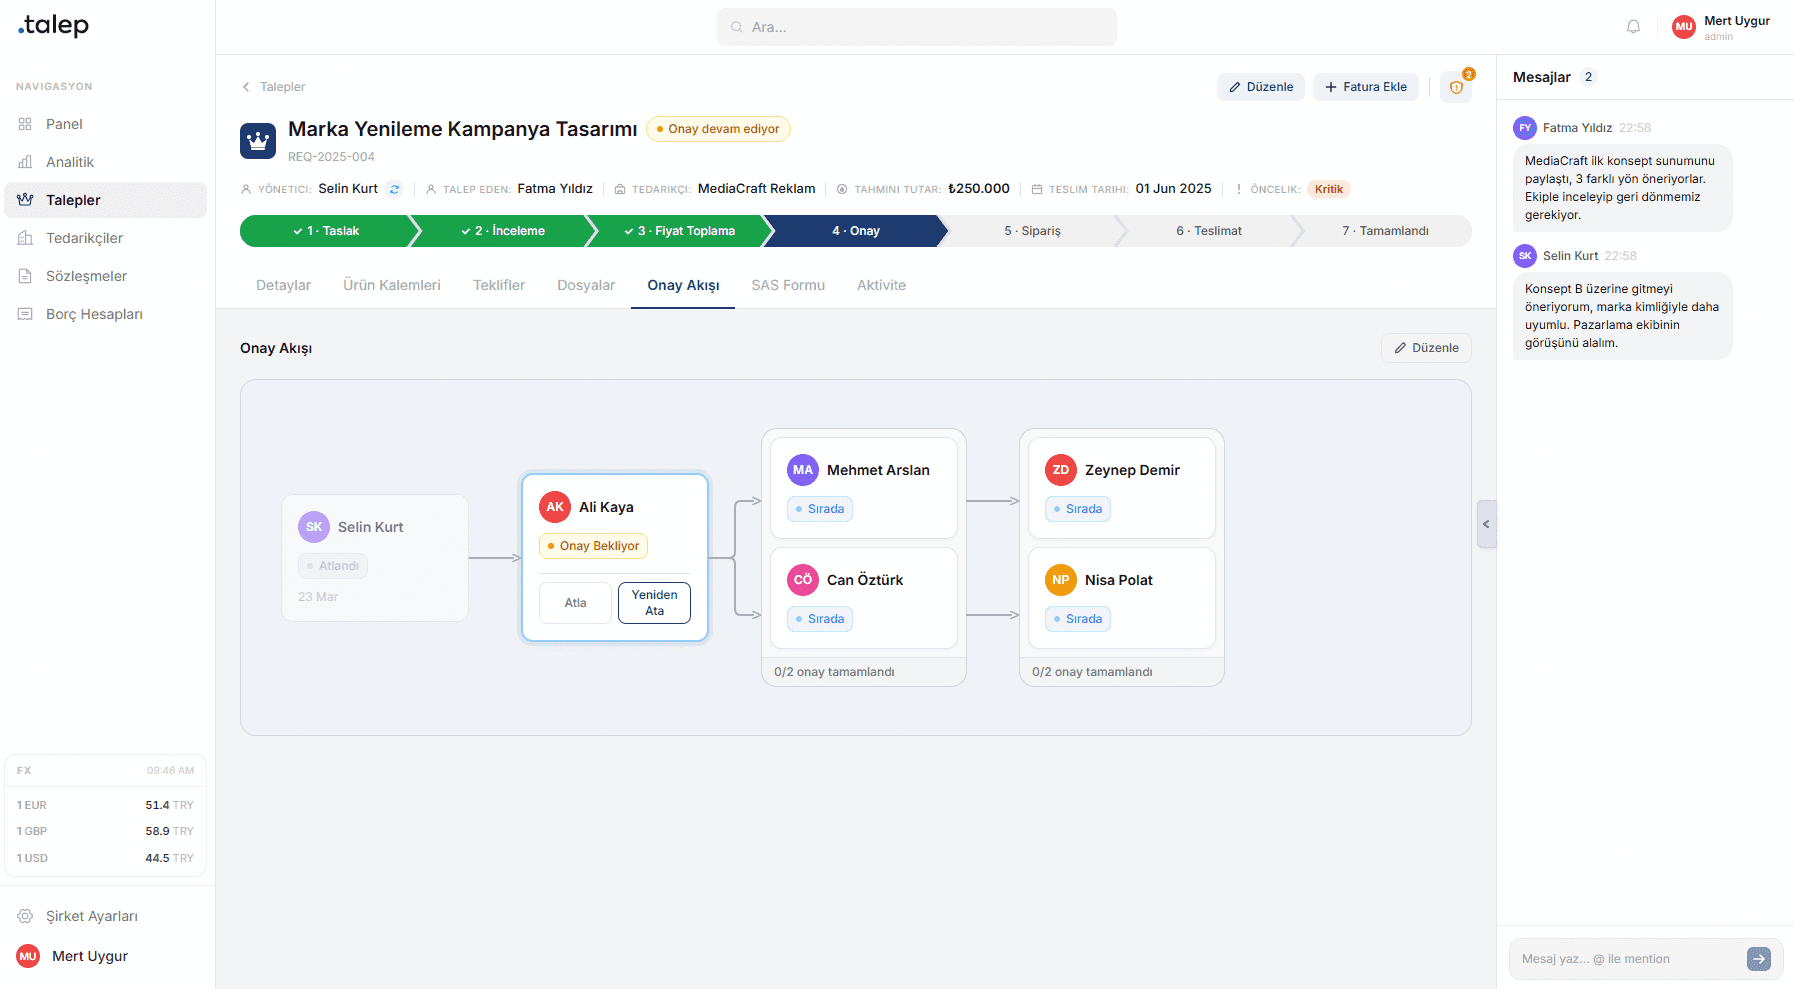
Task: Click the notification bell icon
Action: click(x=1633, y=27)
